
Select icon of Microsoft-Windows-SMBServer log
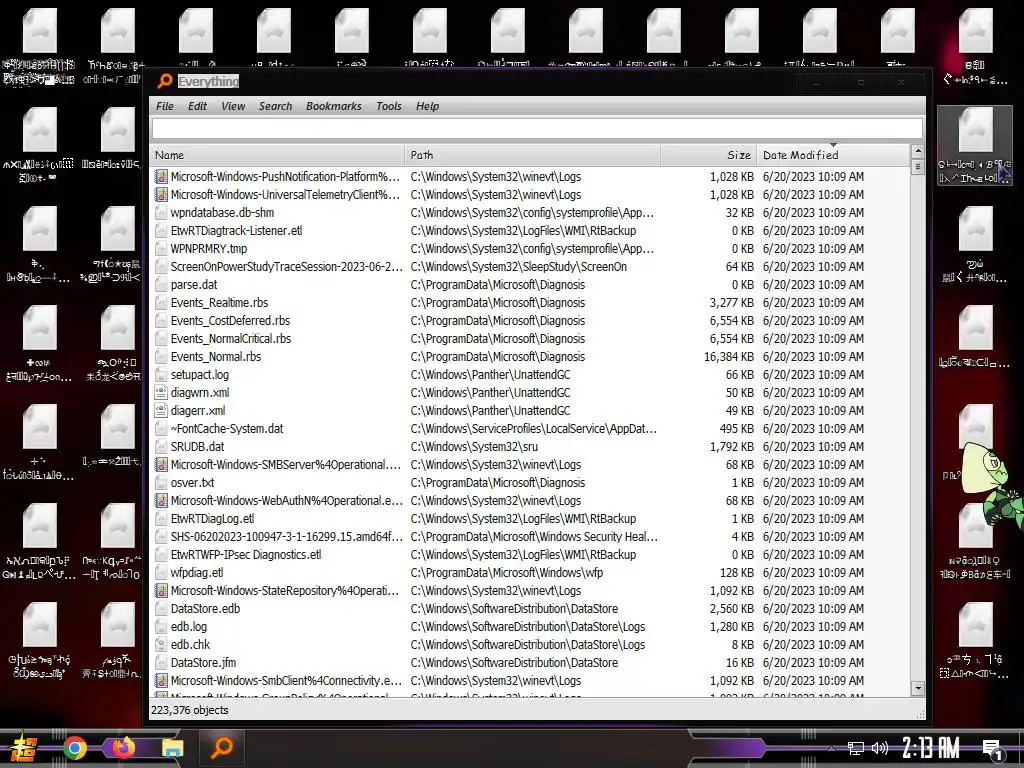(161, 464)
